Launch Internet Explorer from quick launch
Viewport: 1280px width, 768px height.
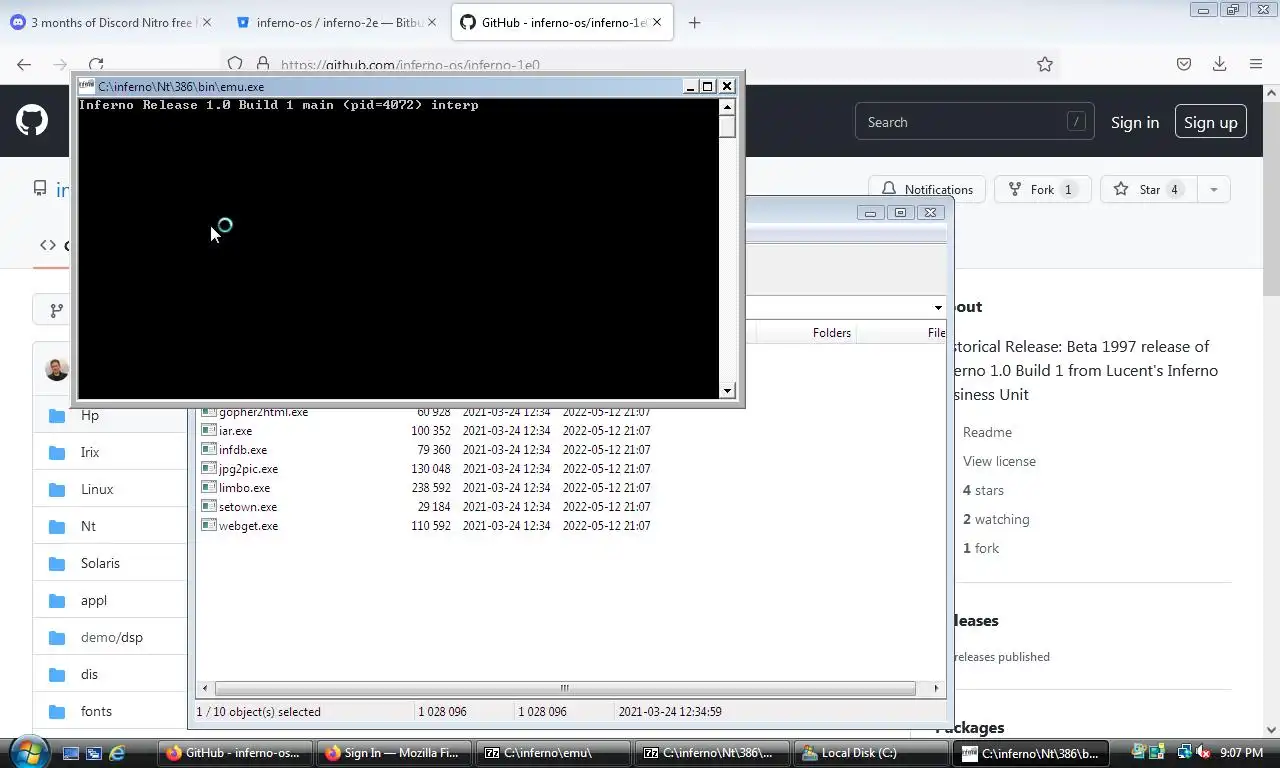point(117,753)
